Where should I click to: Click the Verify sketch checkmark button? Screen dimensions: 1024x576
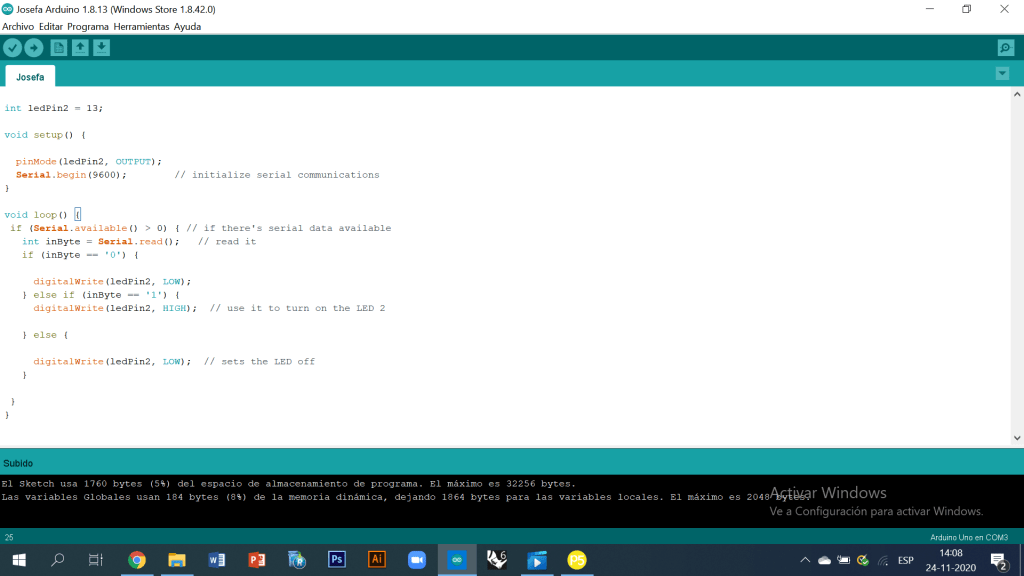pyautogui.click(x=12, y=48)
